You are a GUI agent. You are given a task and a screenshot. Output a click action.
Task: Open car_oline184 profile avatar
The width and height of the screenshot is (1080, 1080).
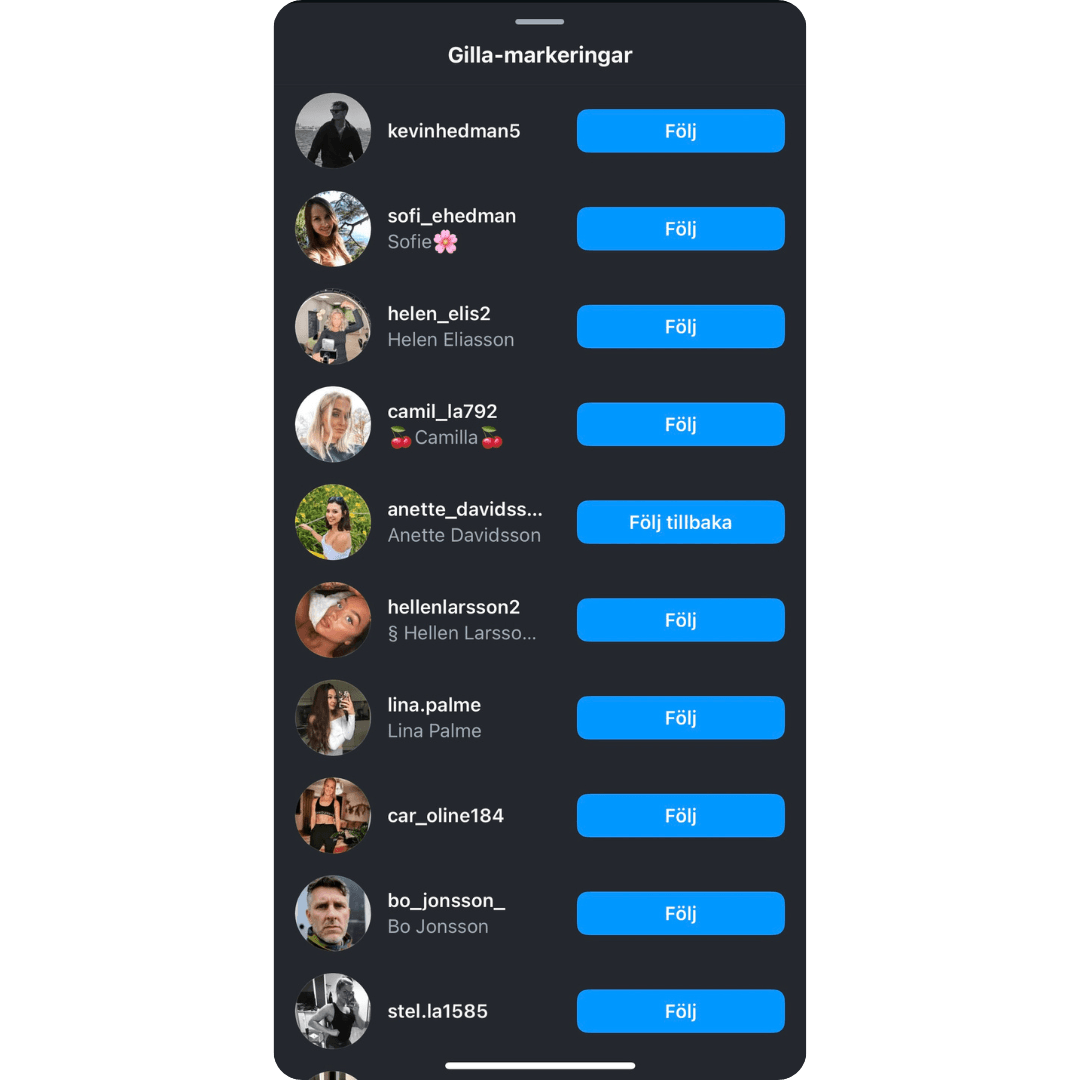[x=333, y=816]
